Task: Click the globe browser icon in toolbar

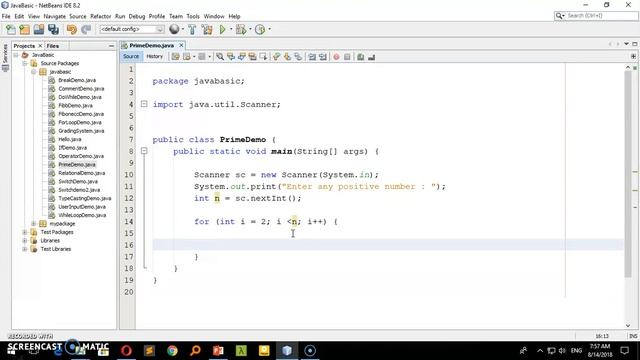Action: [x=174, y=29]
